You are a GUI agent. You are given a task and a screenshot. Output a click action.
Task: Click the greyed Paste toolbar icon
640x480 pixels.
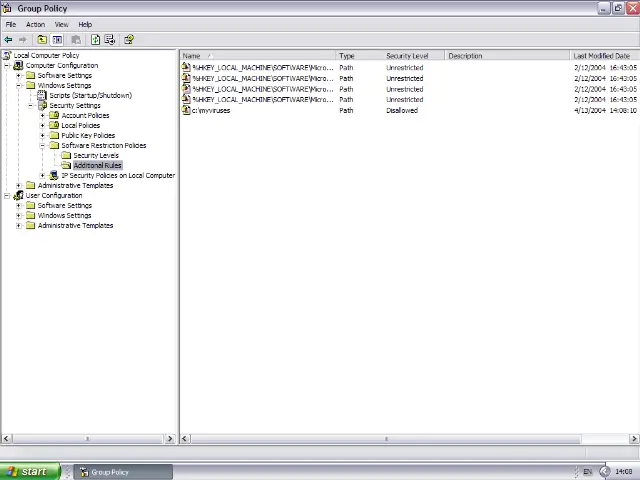[x=76, y=40]
